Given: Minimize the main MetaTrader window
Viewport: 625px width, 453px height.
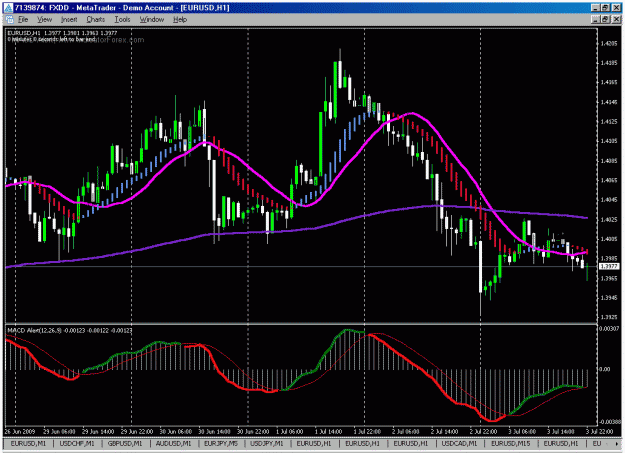Looking at the screenshot, I should (595, 8).
